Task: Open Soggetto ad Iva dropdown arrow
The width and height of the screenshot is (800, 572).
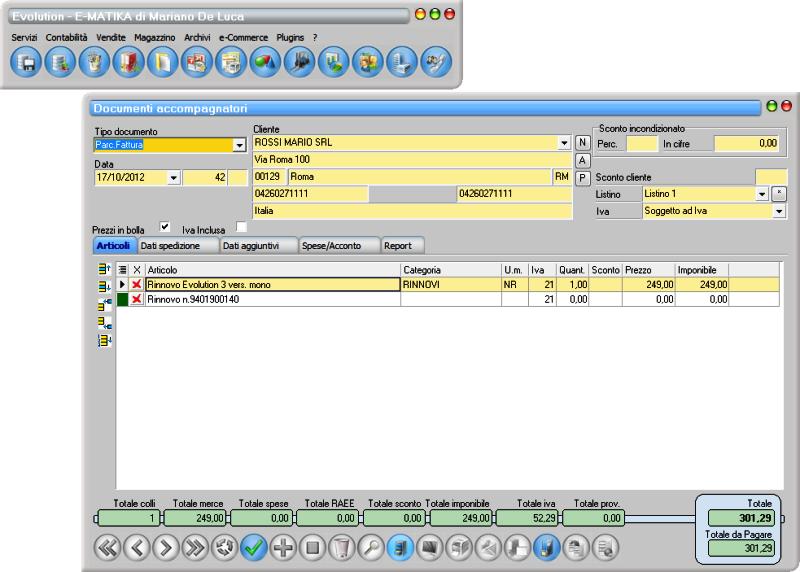Action: (779, 211)
